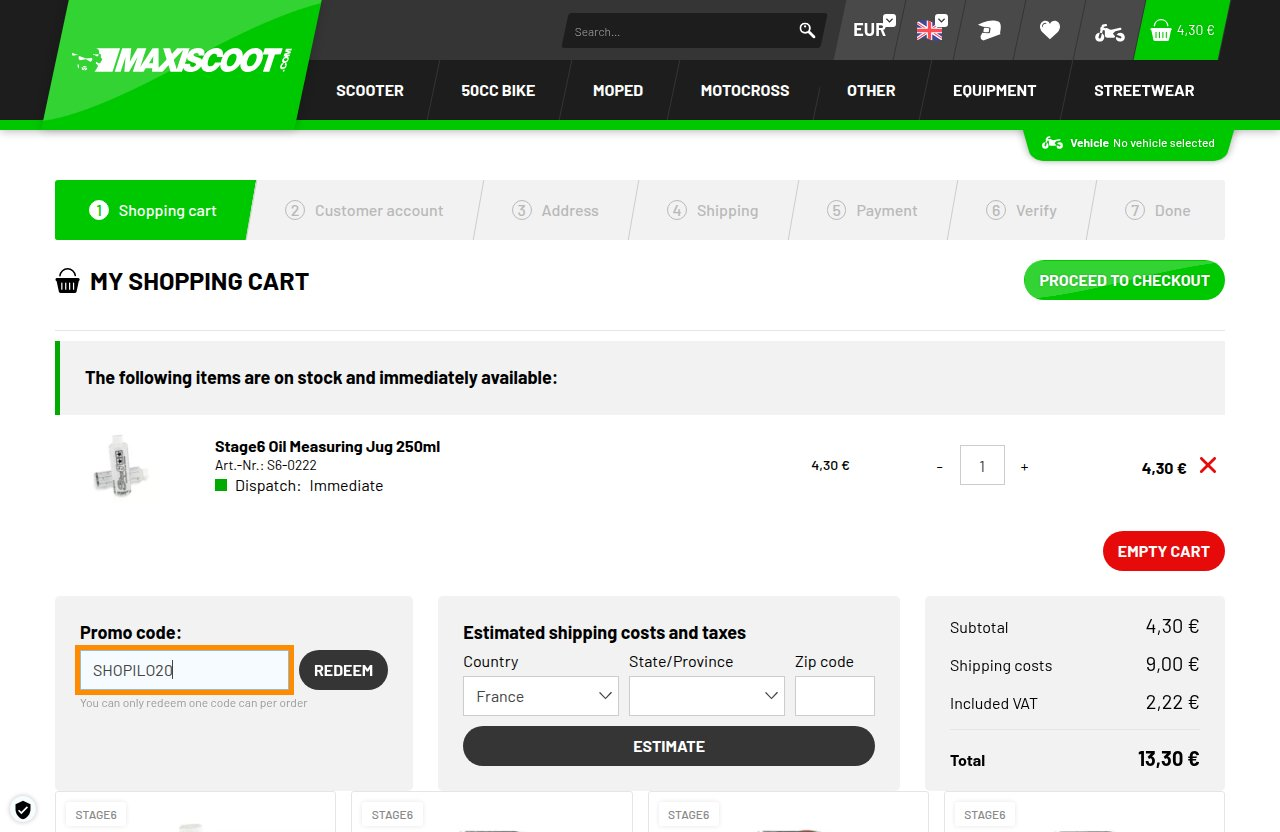Increase quantity with the plus sign
1280x832 pixels.
click(1024, 467)
